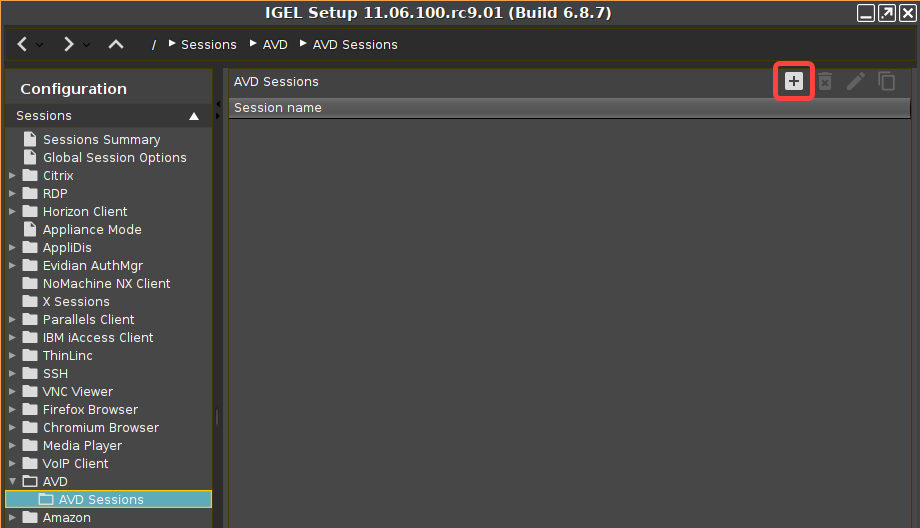Select the Horizon Client folder
920x528 pixels.
(85, 212)
